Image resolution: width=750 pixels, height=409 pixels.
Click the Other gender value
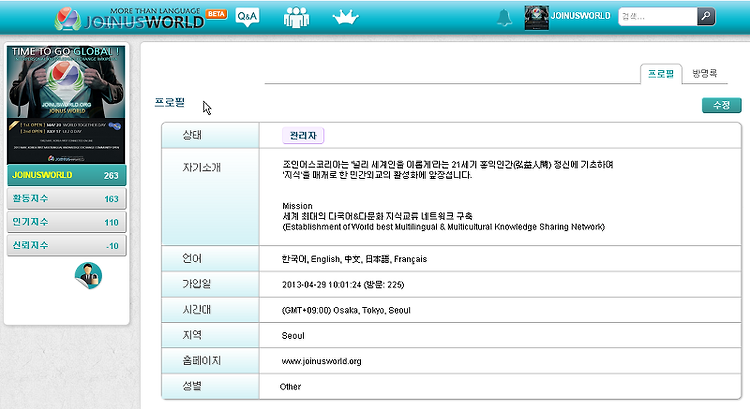(x=290, y=387)
